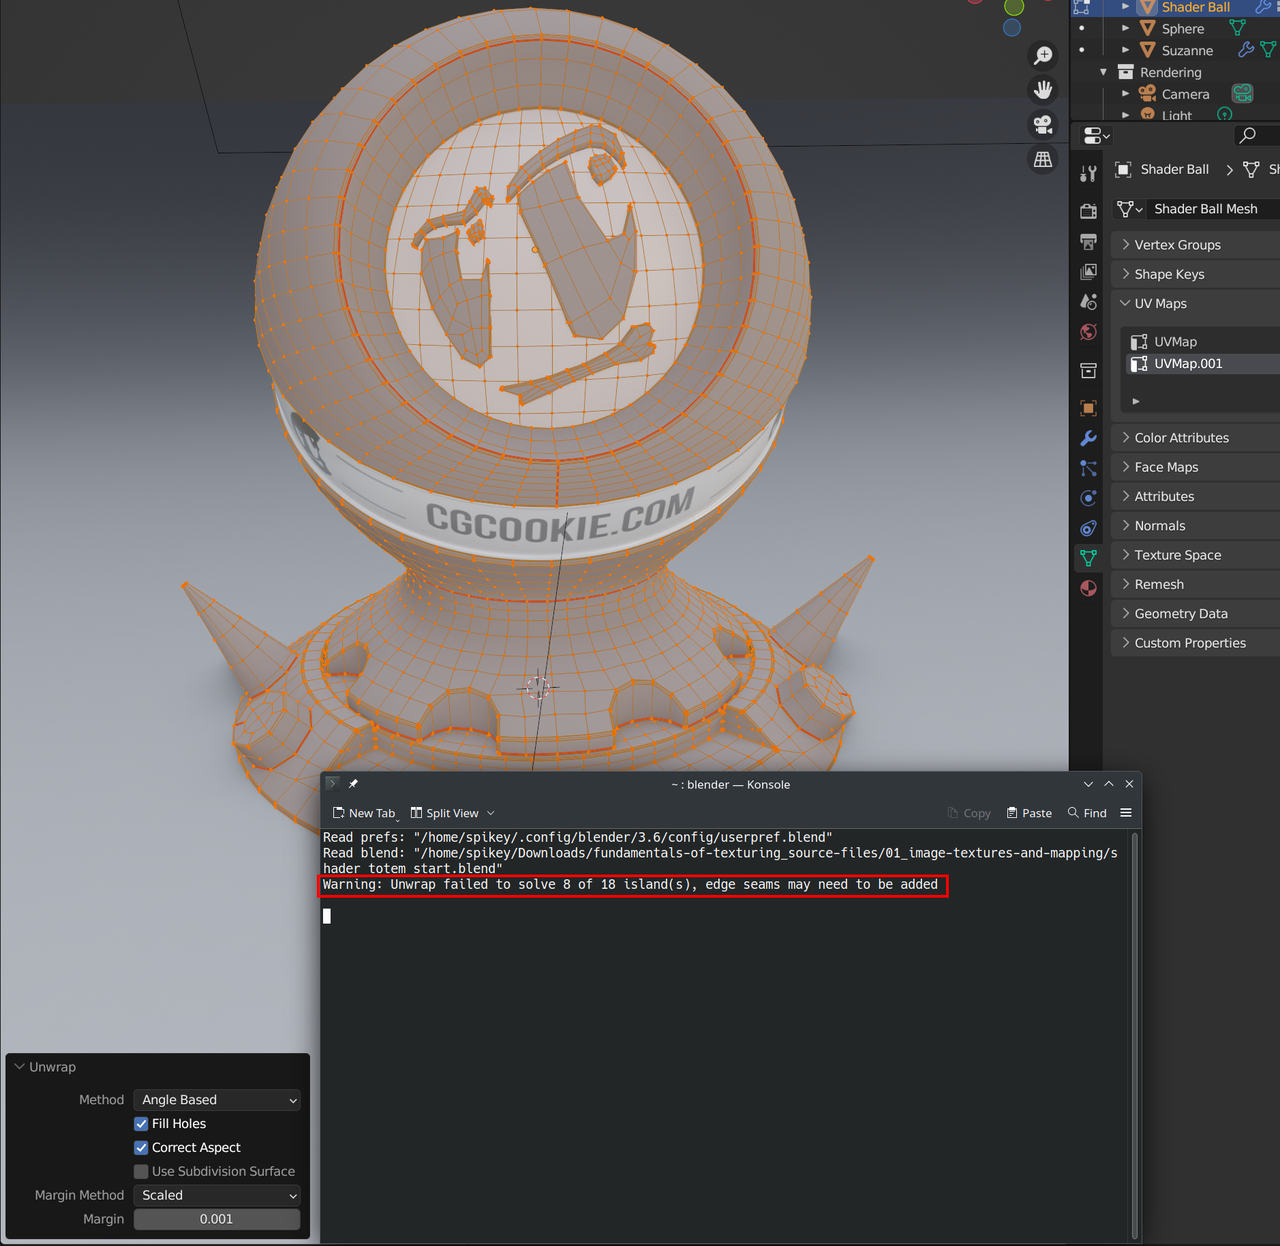The height and width of the screenshot is (1246, 1280).
Task: Click the Shader Ball Mesh name field
Action: tap(1213, 209)
